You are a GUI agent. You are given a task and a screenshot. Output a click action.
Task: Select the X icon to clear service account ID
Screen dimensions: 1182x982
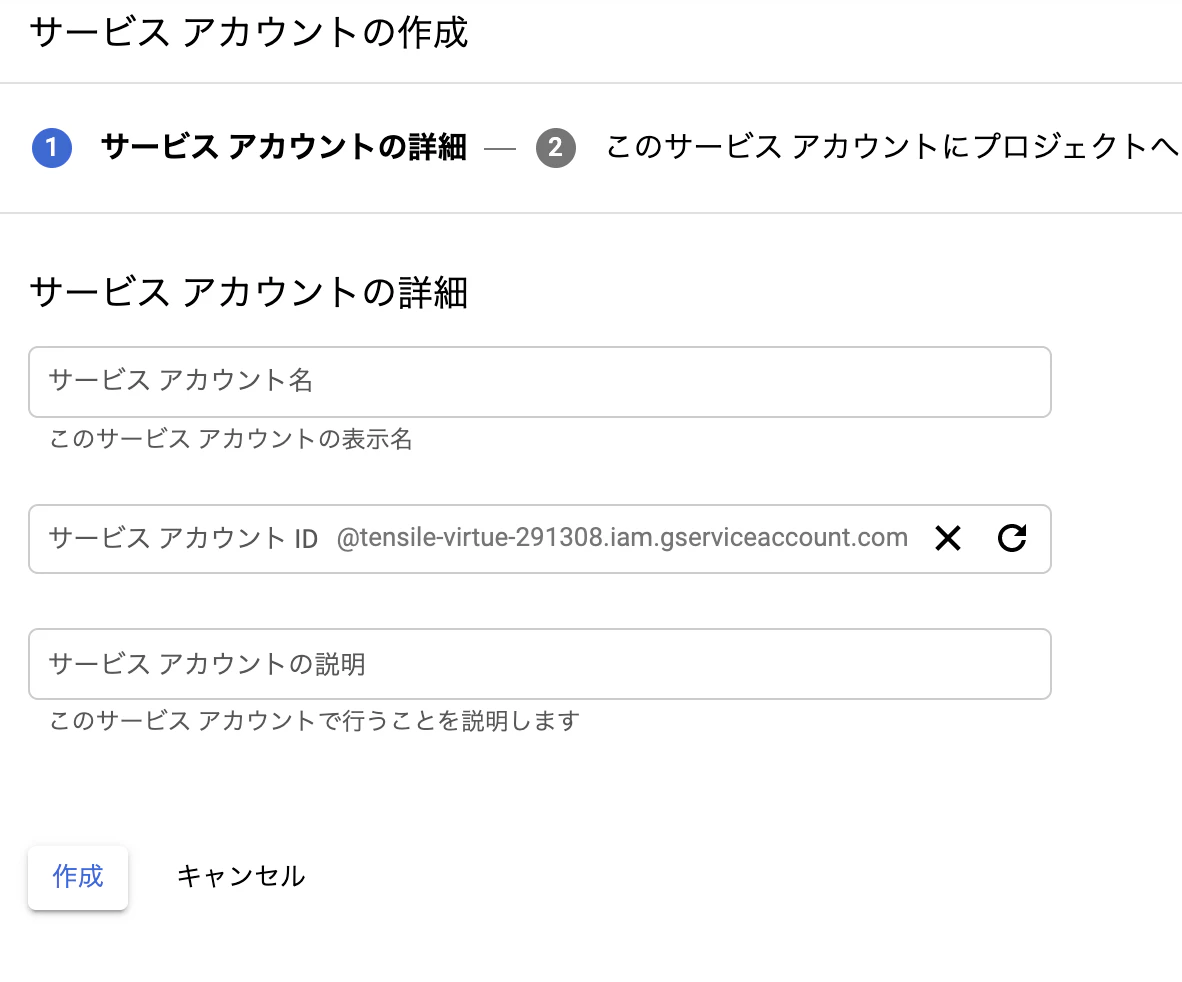tap(947, 538)
